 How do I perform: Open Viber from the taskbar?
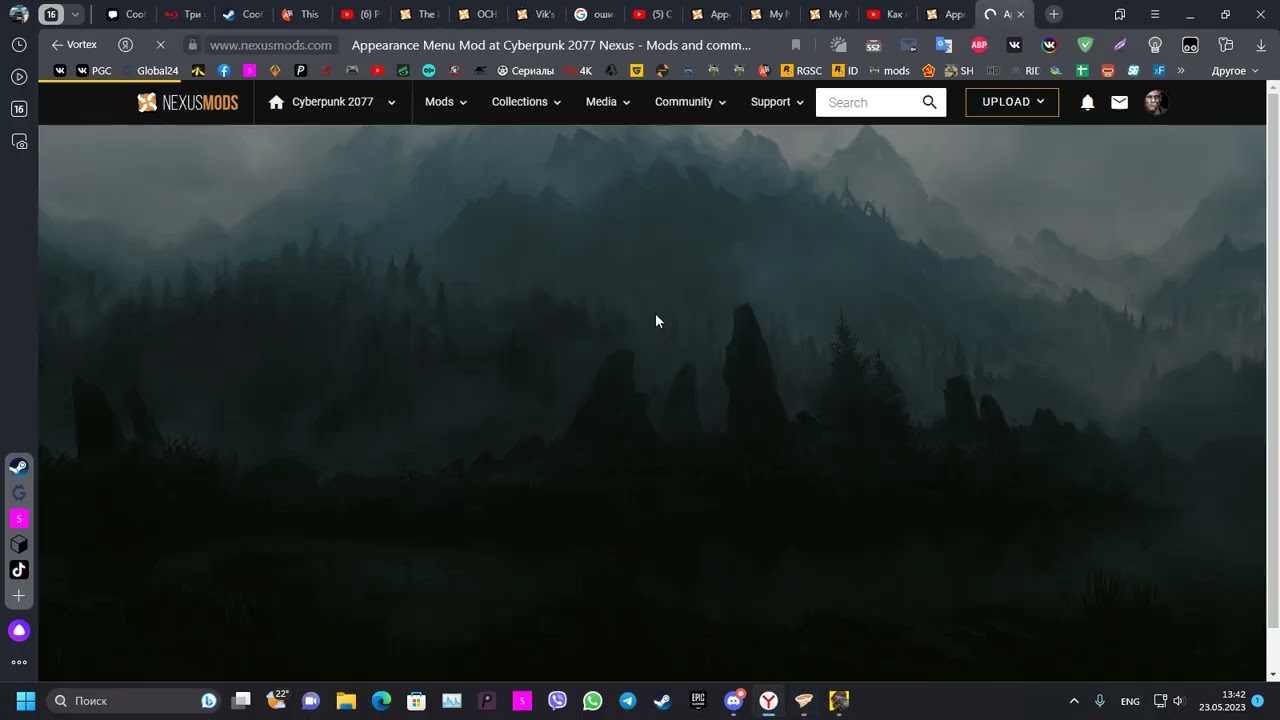tap(557, 701)
